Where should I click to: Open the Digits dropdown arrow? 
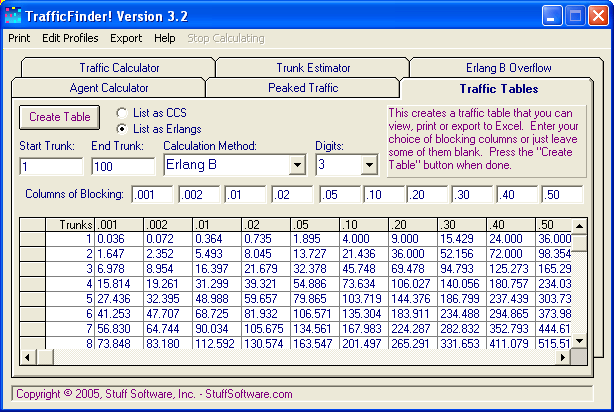click(x=369, y=165)
